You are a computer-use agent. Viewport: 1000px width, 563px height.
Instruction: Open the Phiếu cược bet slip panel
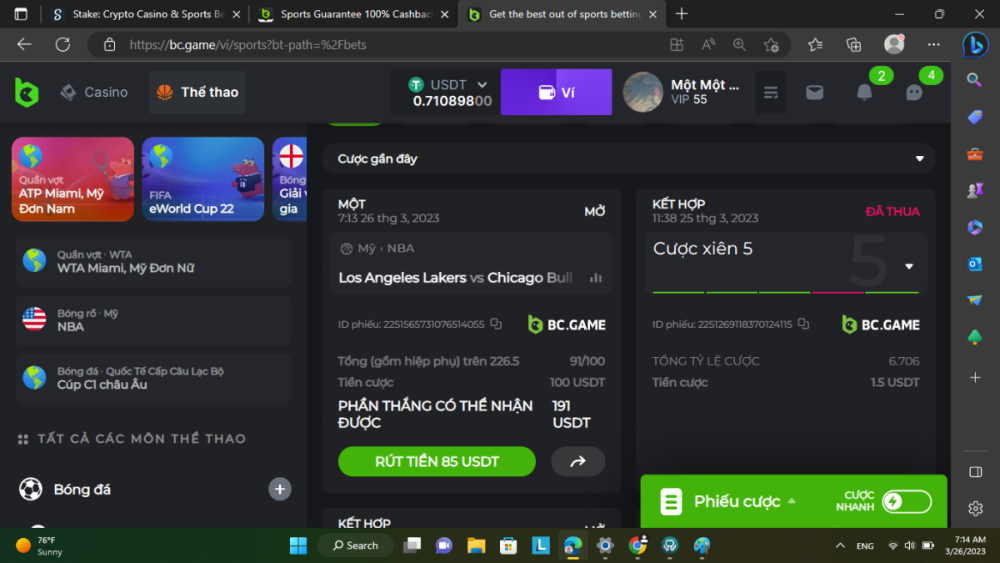pyautogui.click(x=736, y=501)
